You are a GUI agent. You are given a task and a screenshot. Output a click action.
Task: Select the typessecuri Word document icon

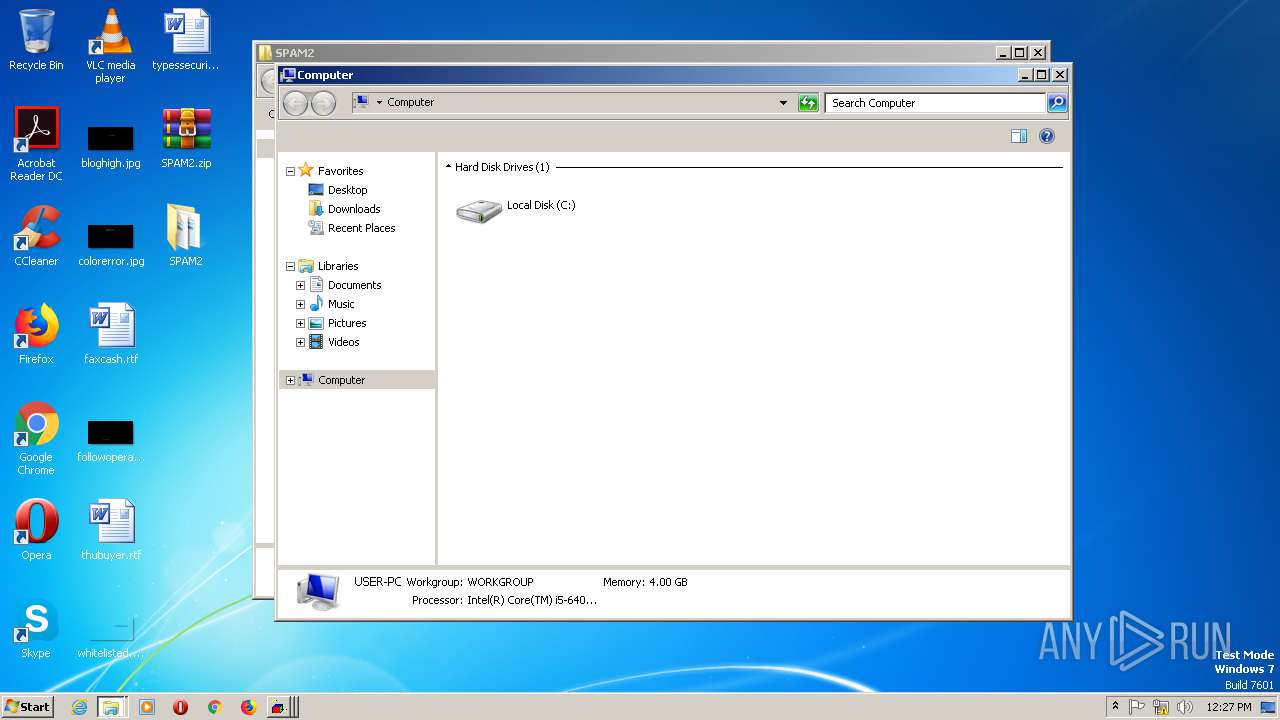186,40
